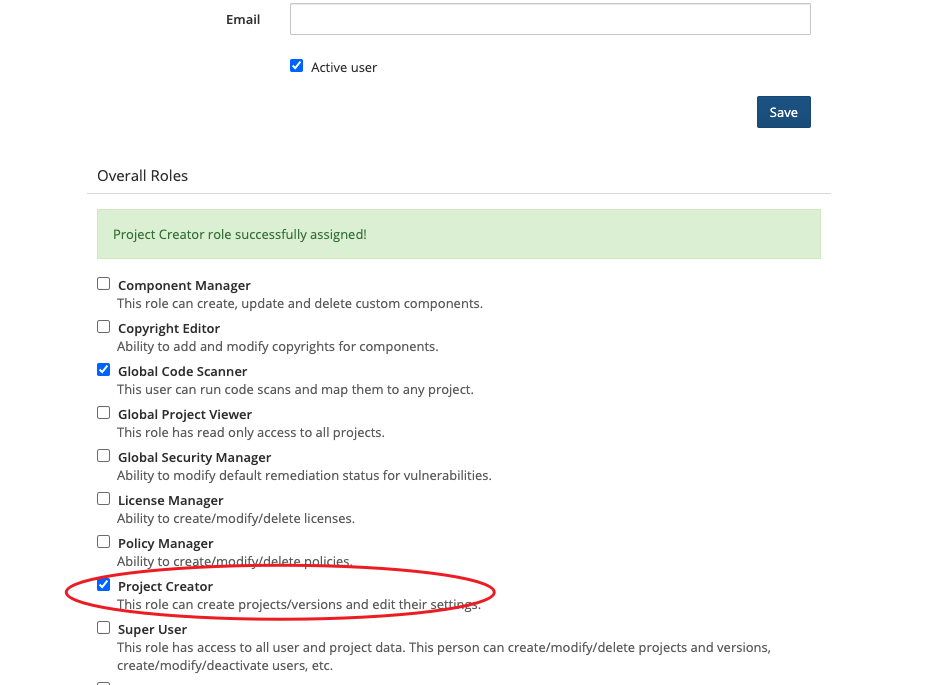Viewport: 936px width, 685px height.
Task: Check the Policy Manager checkbox
Action: [x=103, y=542]
